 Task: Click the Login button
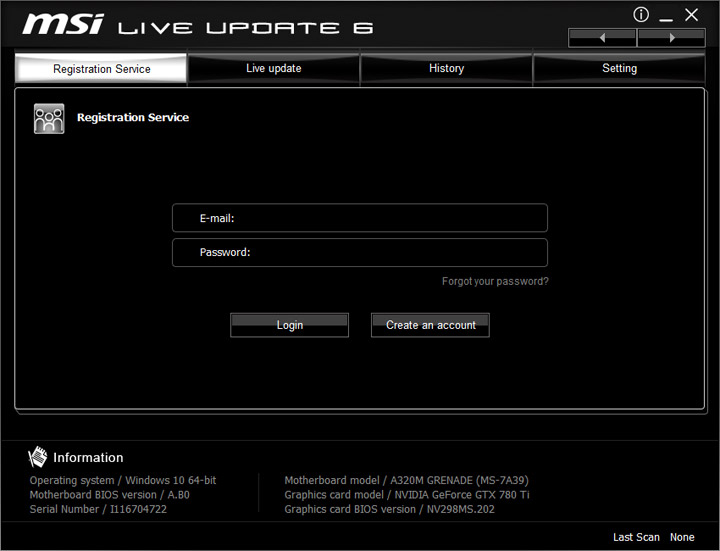coord(289,325)
